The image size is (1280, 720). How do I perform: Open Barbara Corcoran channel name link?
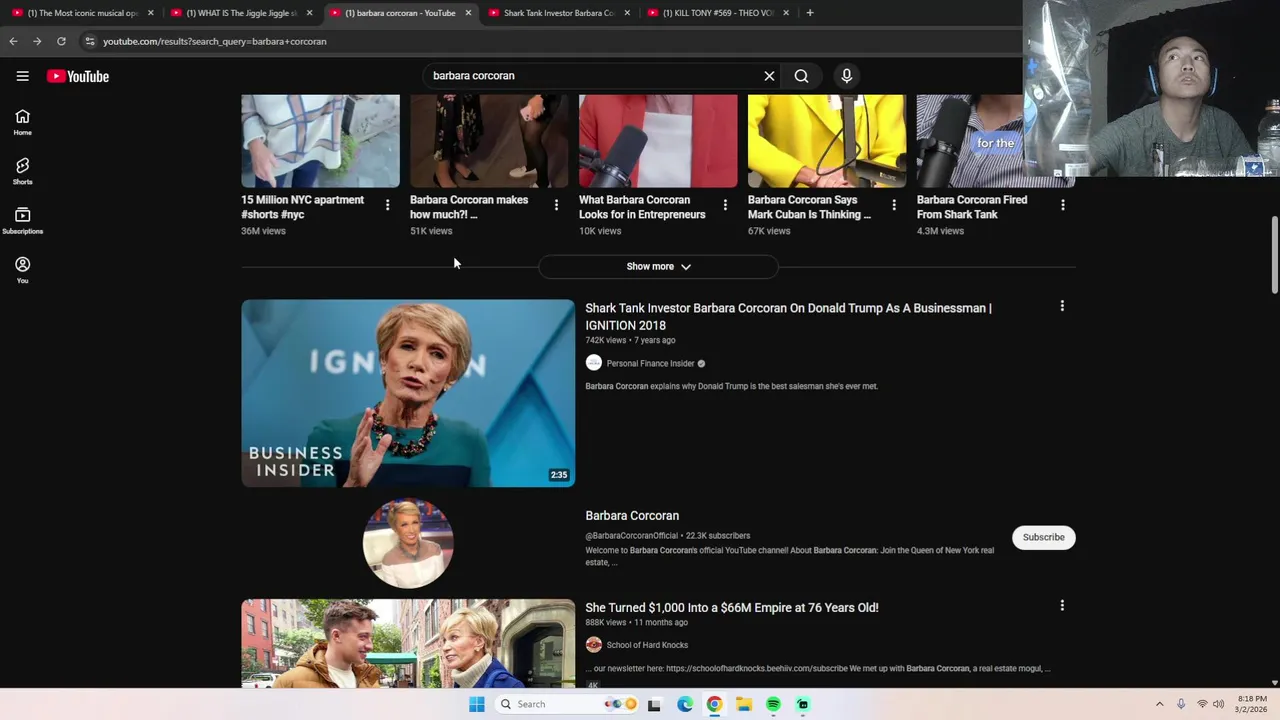pos(632,516)
